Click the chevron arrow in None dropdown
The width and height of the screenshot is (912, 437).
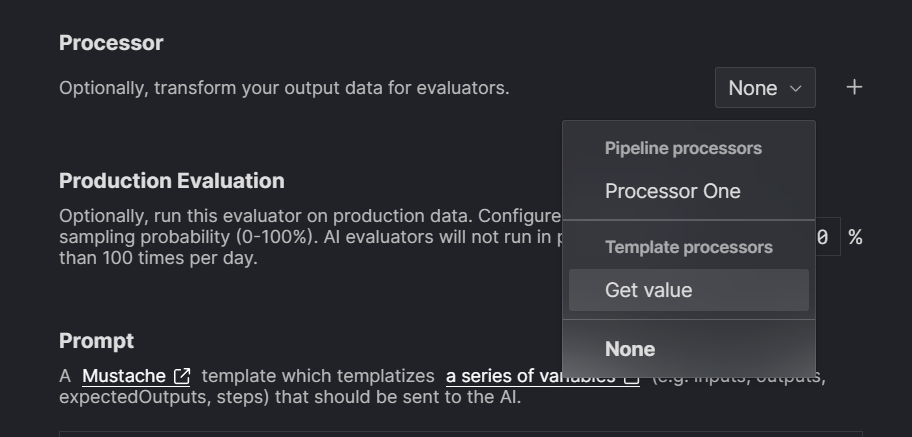(x=796, y=88)
